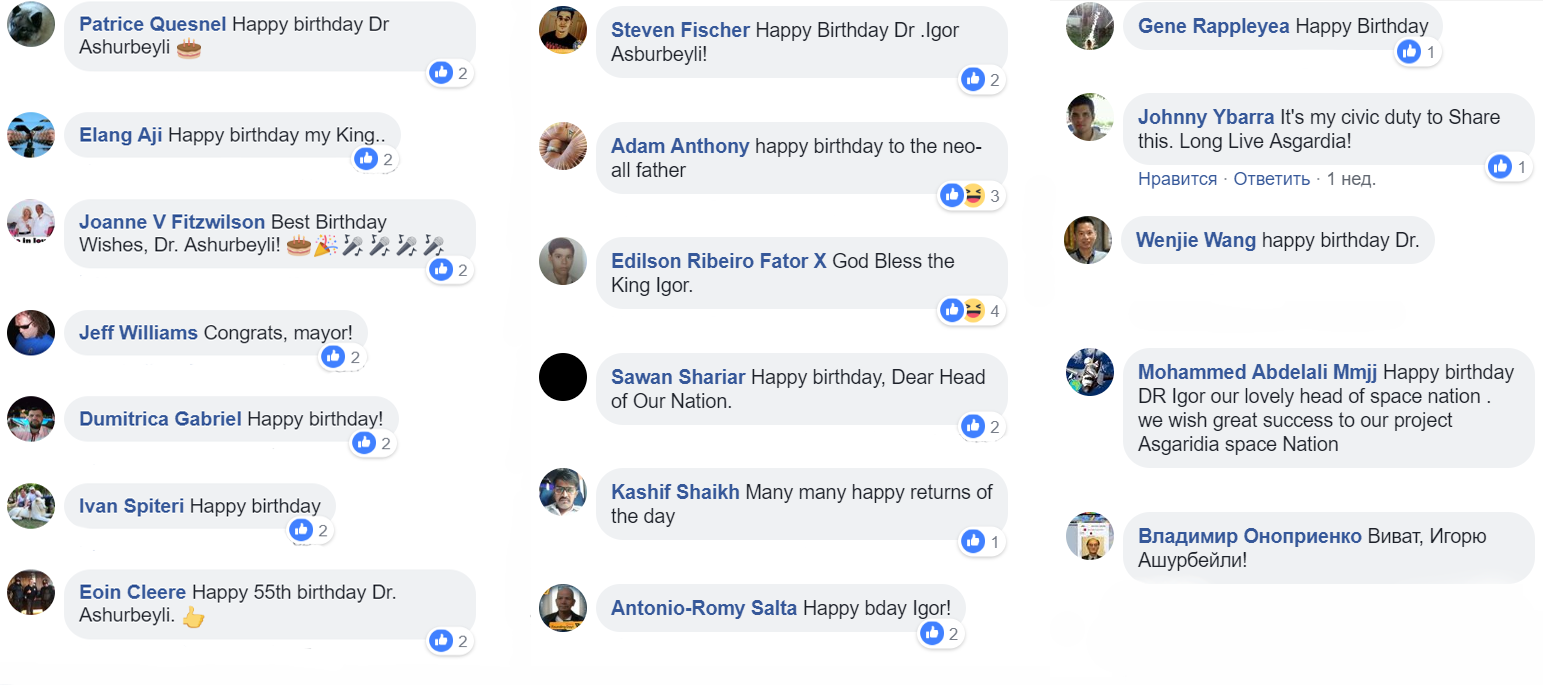Click like reaction on Patrice Quesnel's comment
Image resolution: width=1543 pixels, height=685 pixels.
point(441,72)
